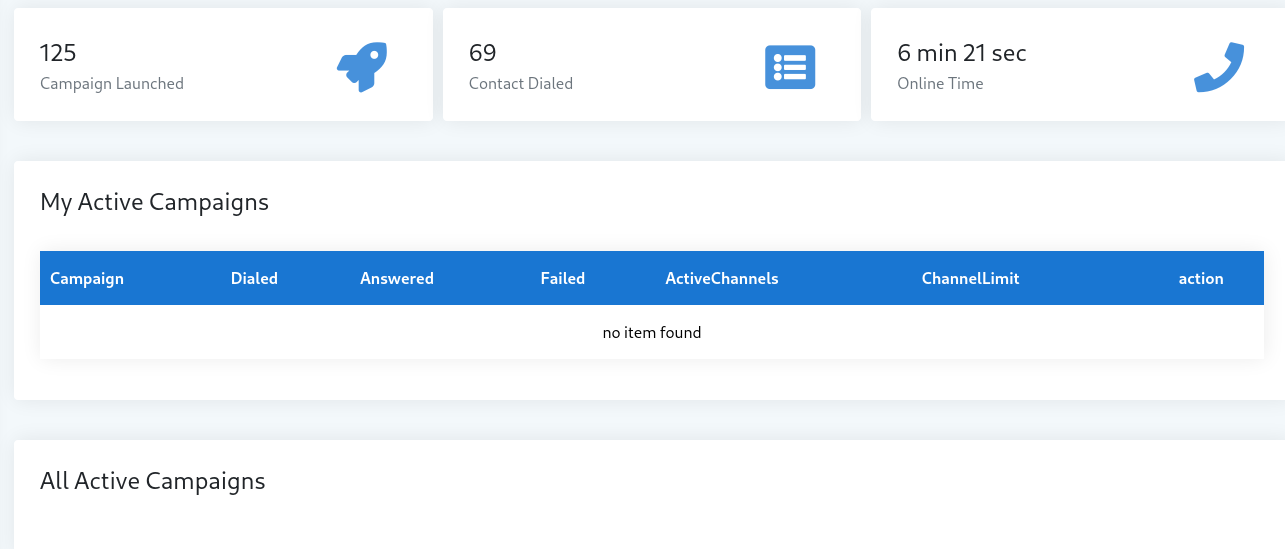
Task: Click the All Active Campaigns heading
Action: tap(153, 481)
